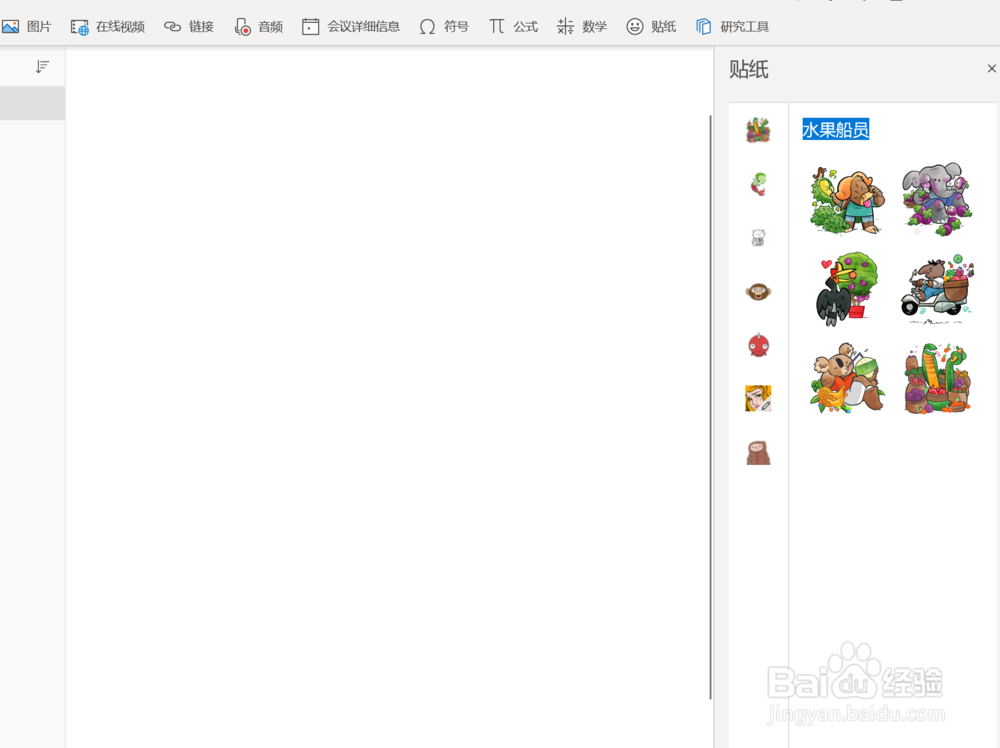Click the highlighted 水果船员 pack title
Screen dimensions: 1000x748
(x=835, y=129)
